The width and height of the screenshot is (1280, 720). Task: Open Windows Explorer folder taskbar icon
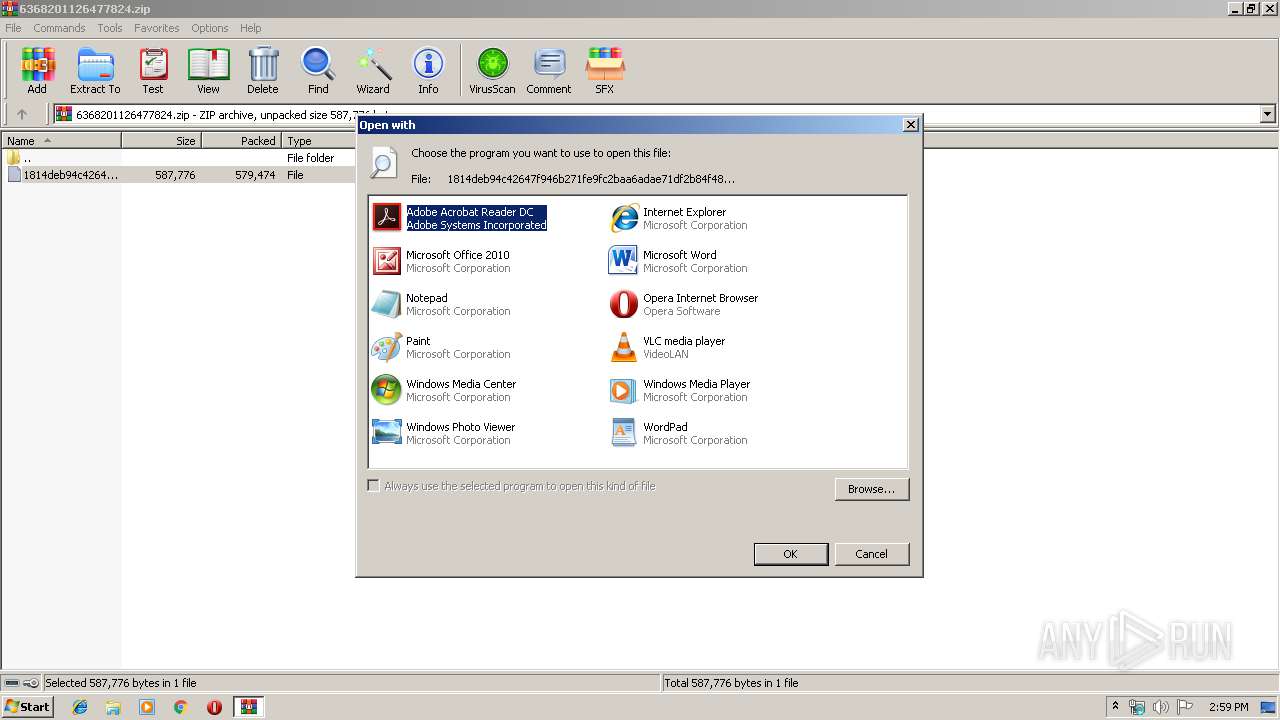(113, 707)
